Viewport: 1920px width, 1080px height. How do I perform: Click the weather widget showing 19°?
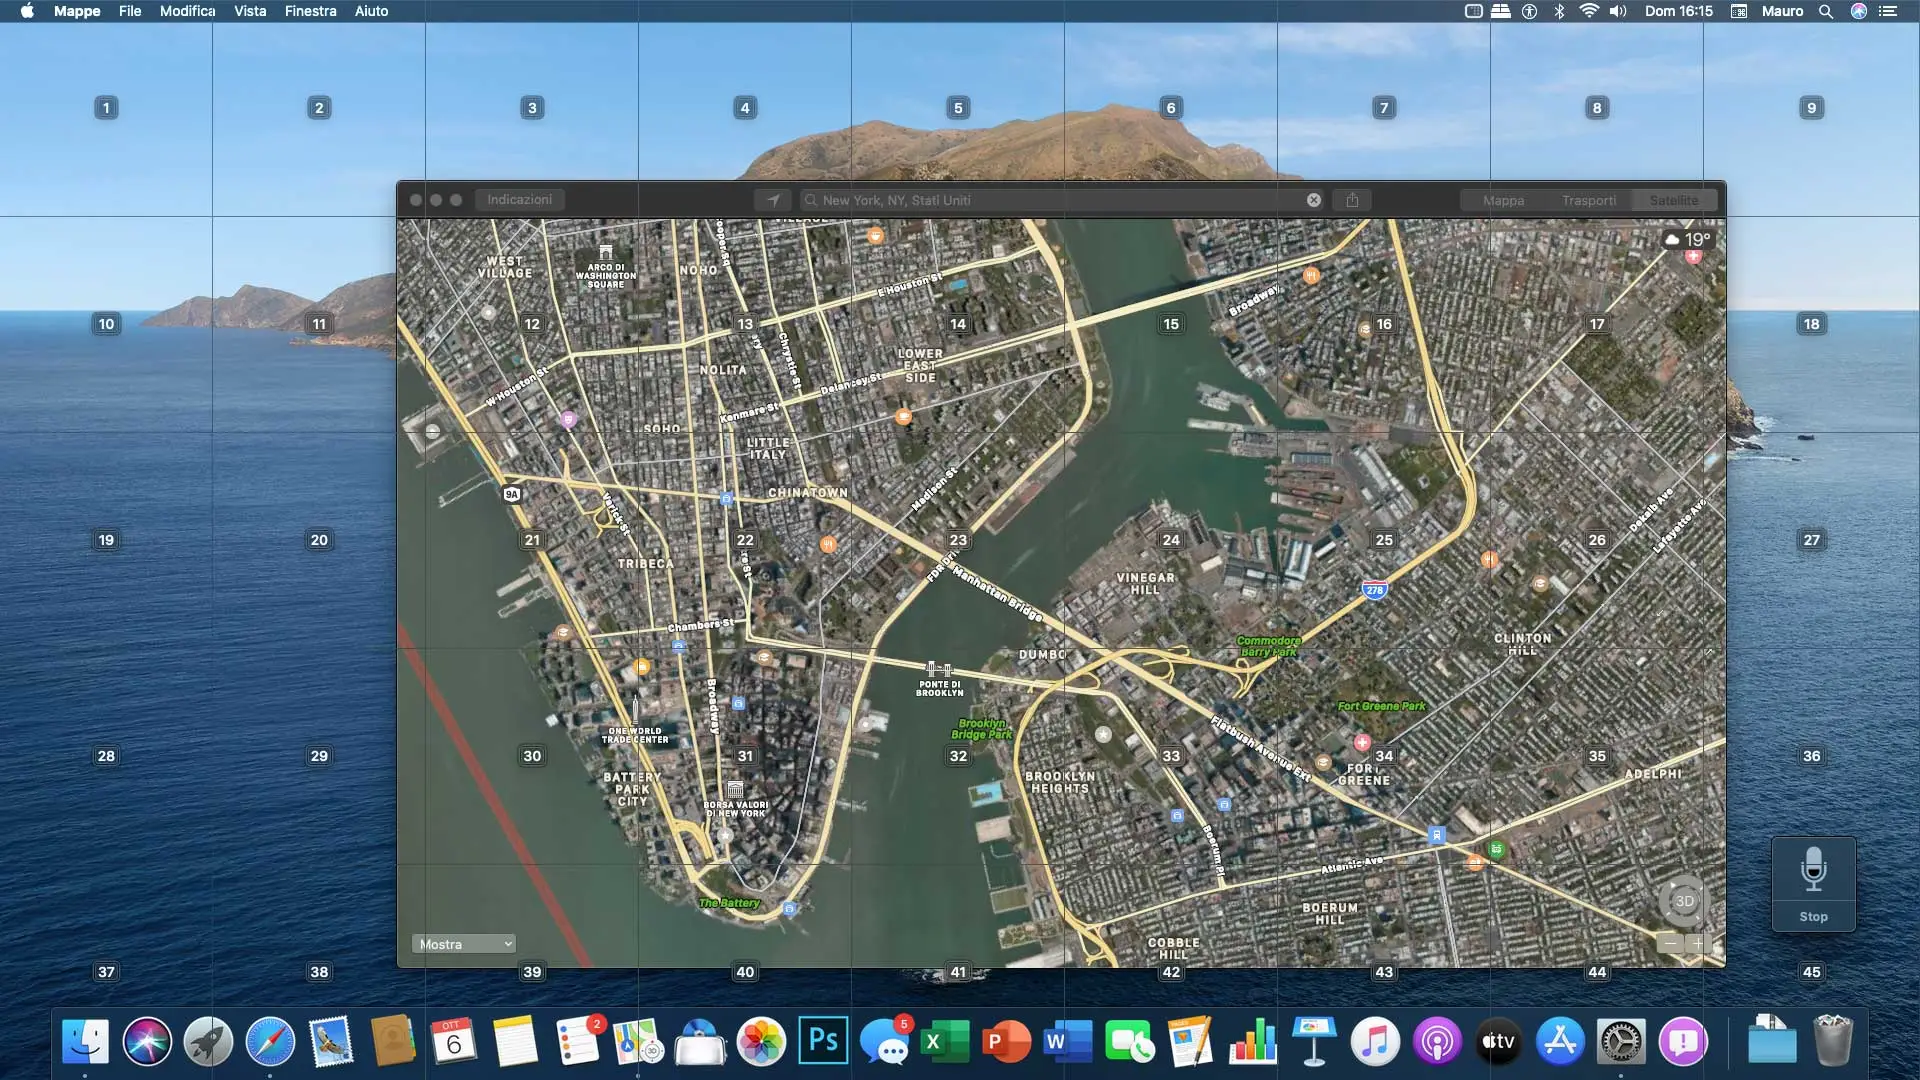[1690, 239]
